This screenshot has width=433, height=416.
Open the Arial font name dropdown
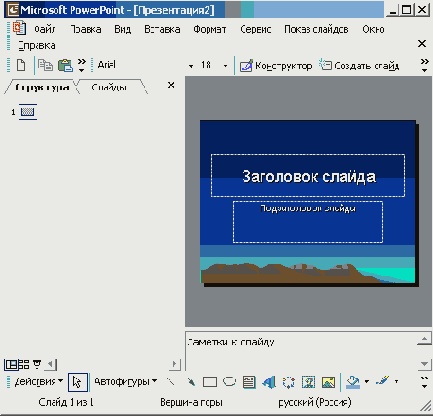pos(191,66)
